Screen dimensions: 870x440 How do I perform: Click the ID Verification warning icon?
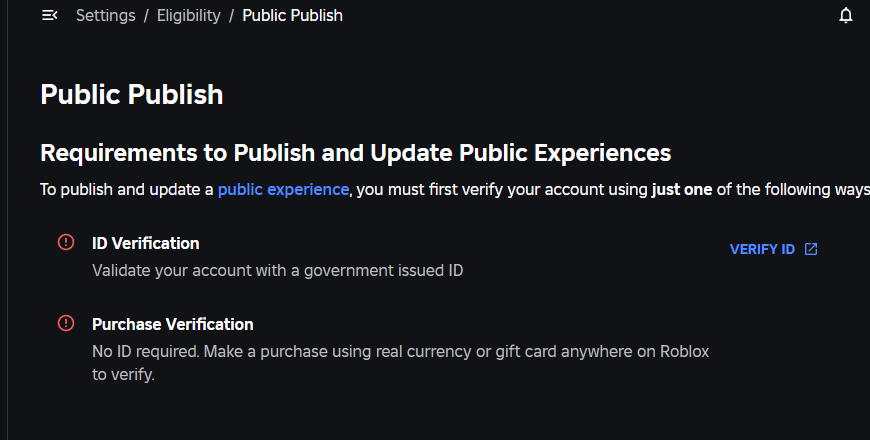[66, 242]
